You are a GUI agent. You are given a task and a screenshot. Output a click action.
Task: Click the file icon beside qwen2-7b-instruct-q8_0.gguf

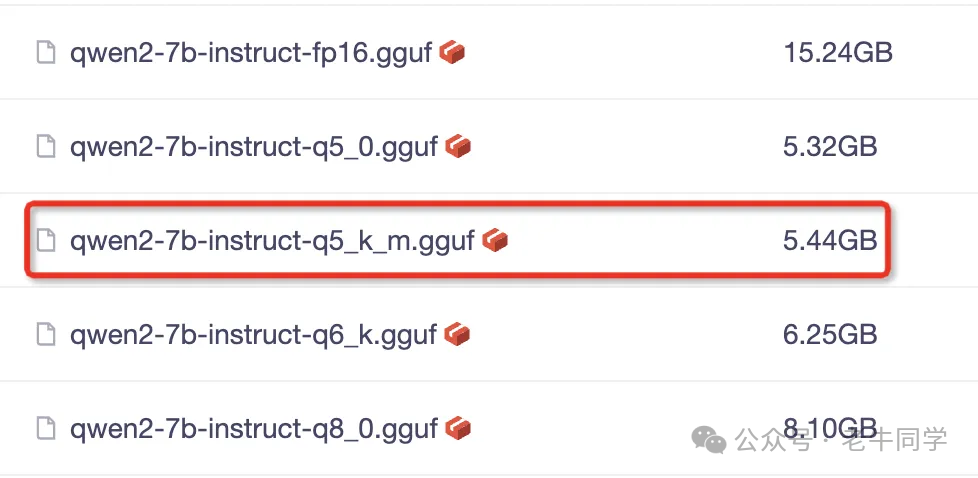46,429
